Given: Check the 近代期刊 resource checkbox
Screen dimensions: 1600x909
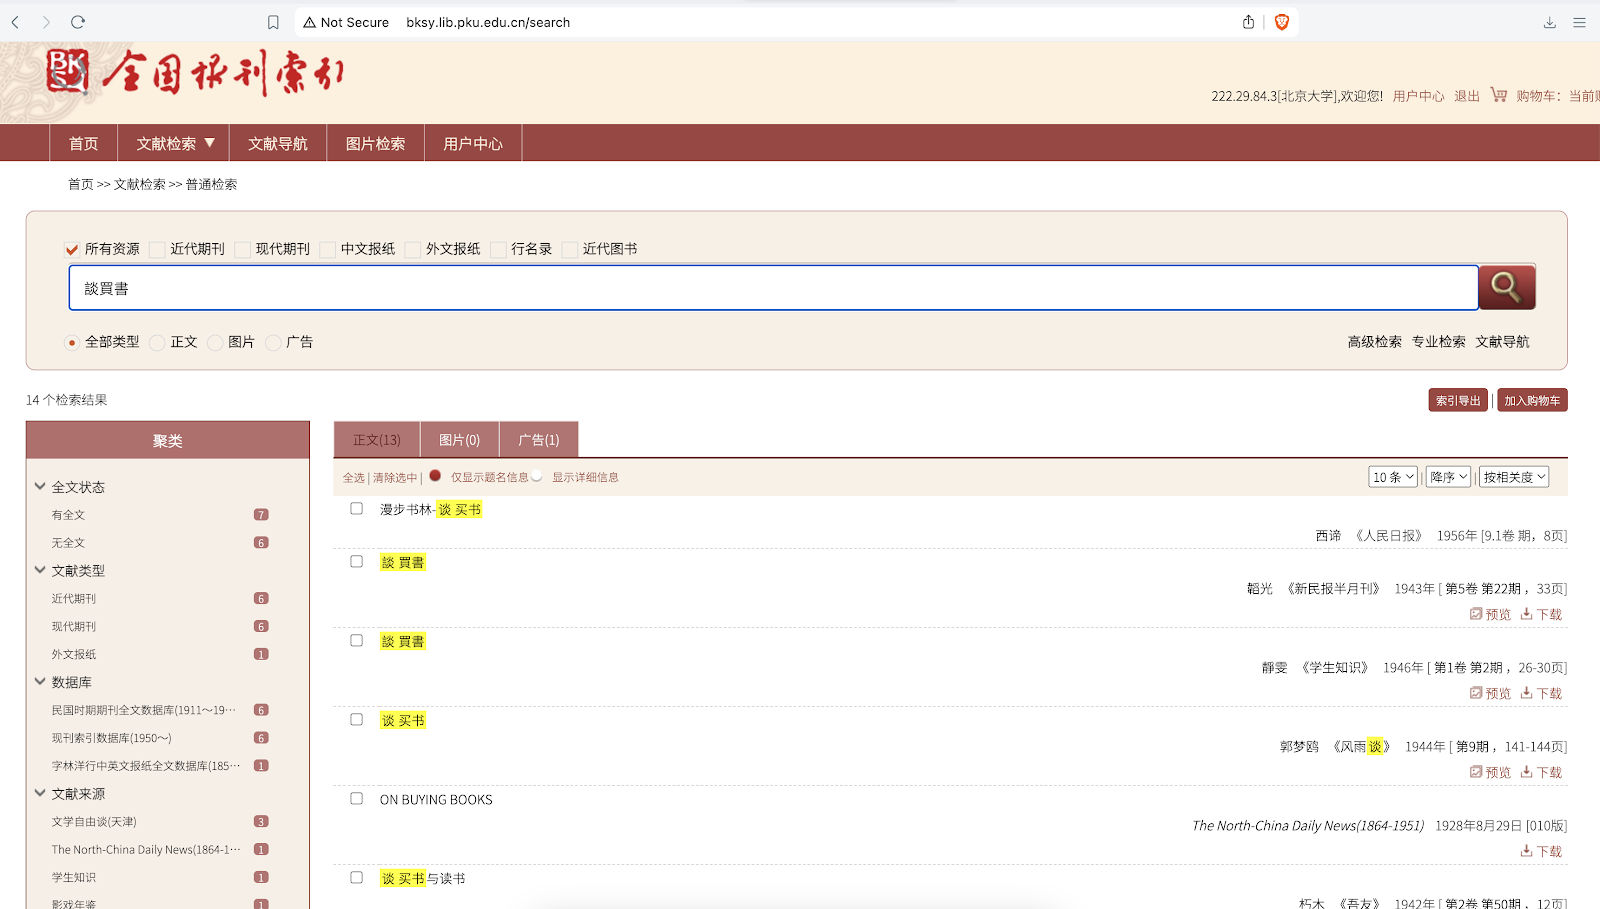Looking at the screenshot, I should 157,250.
